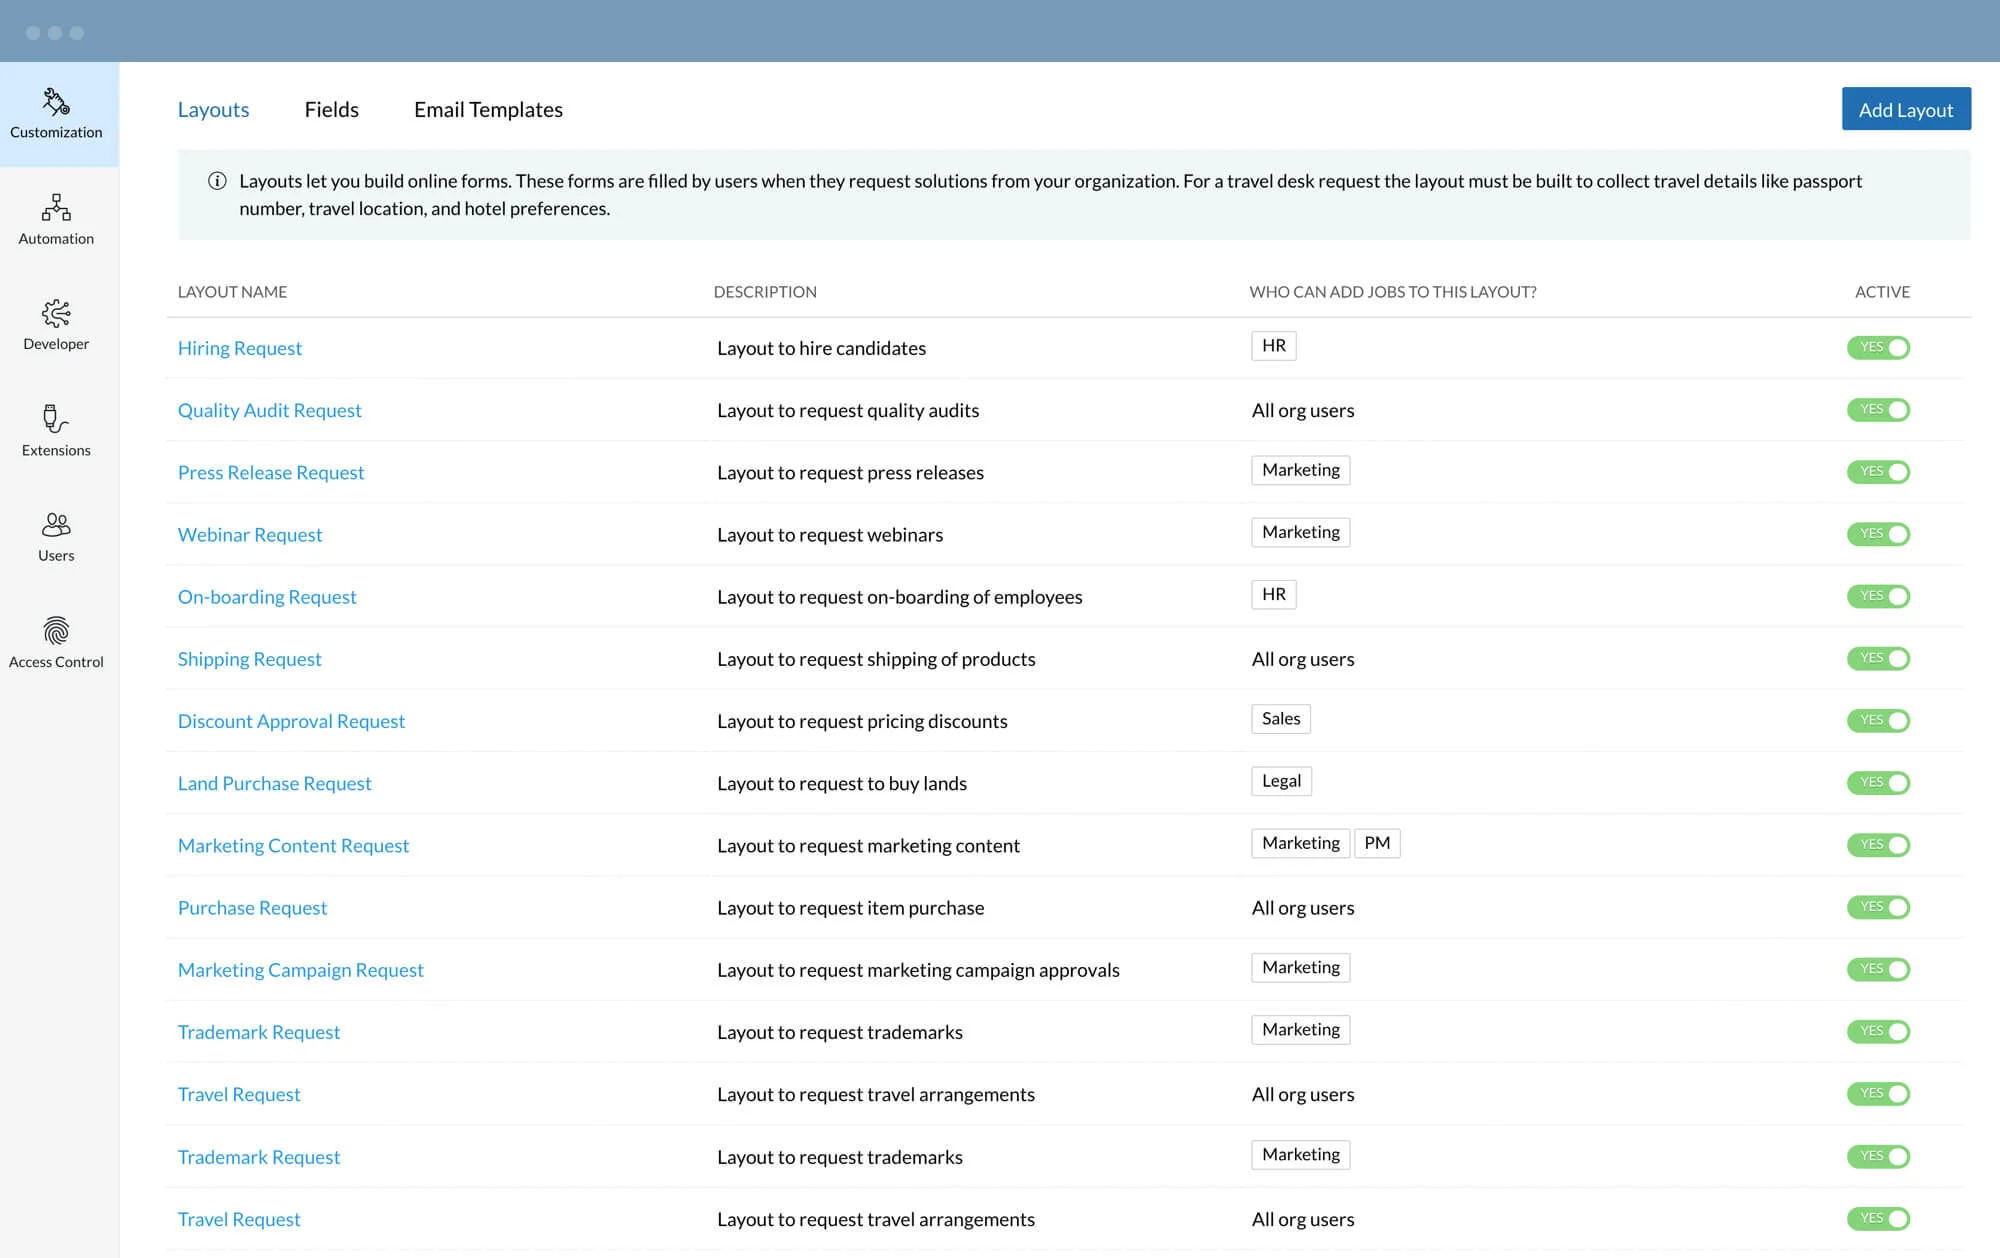Toggle active switch for Discount Approval Request
2000x1258 pixels.
click(x=1878, y=720)
